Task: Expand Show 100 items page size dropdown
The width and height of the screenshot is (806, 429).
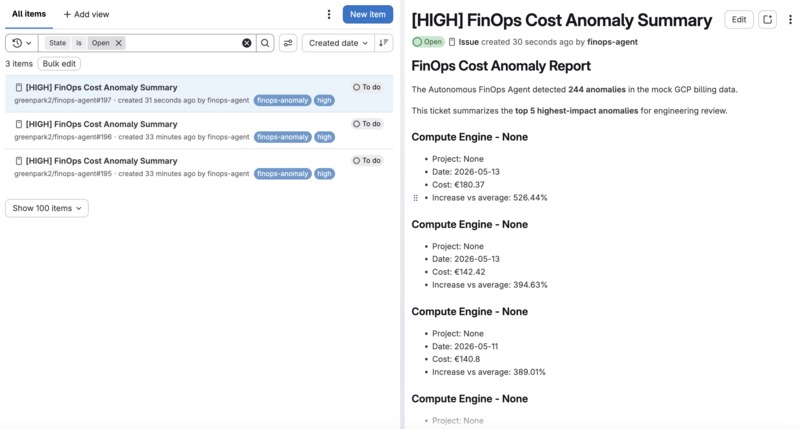Action: pos(47,208)
